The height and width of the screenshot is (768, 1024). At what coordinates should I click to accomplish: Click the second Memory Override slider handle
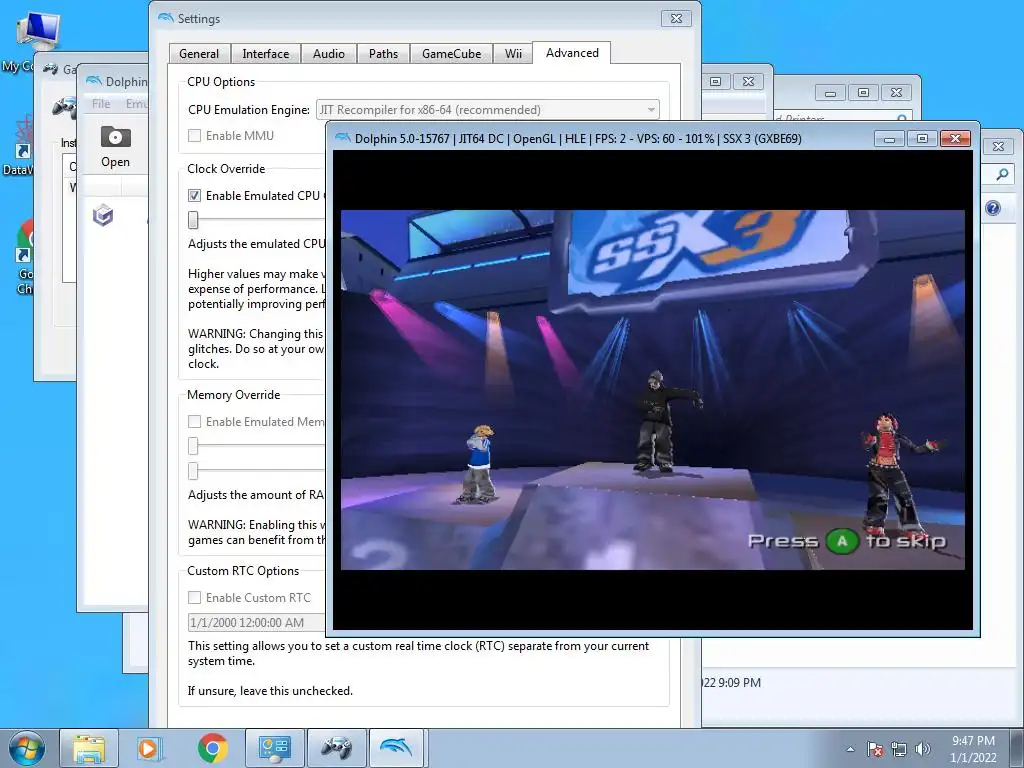pyautogui.click(x=193, y=471)
